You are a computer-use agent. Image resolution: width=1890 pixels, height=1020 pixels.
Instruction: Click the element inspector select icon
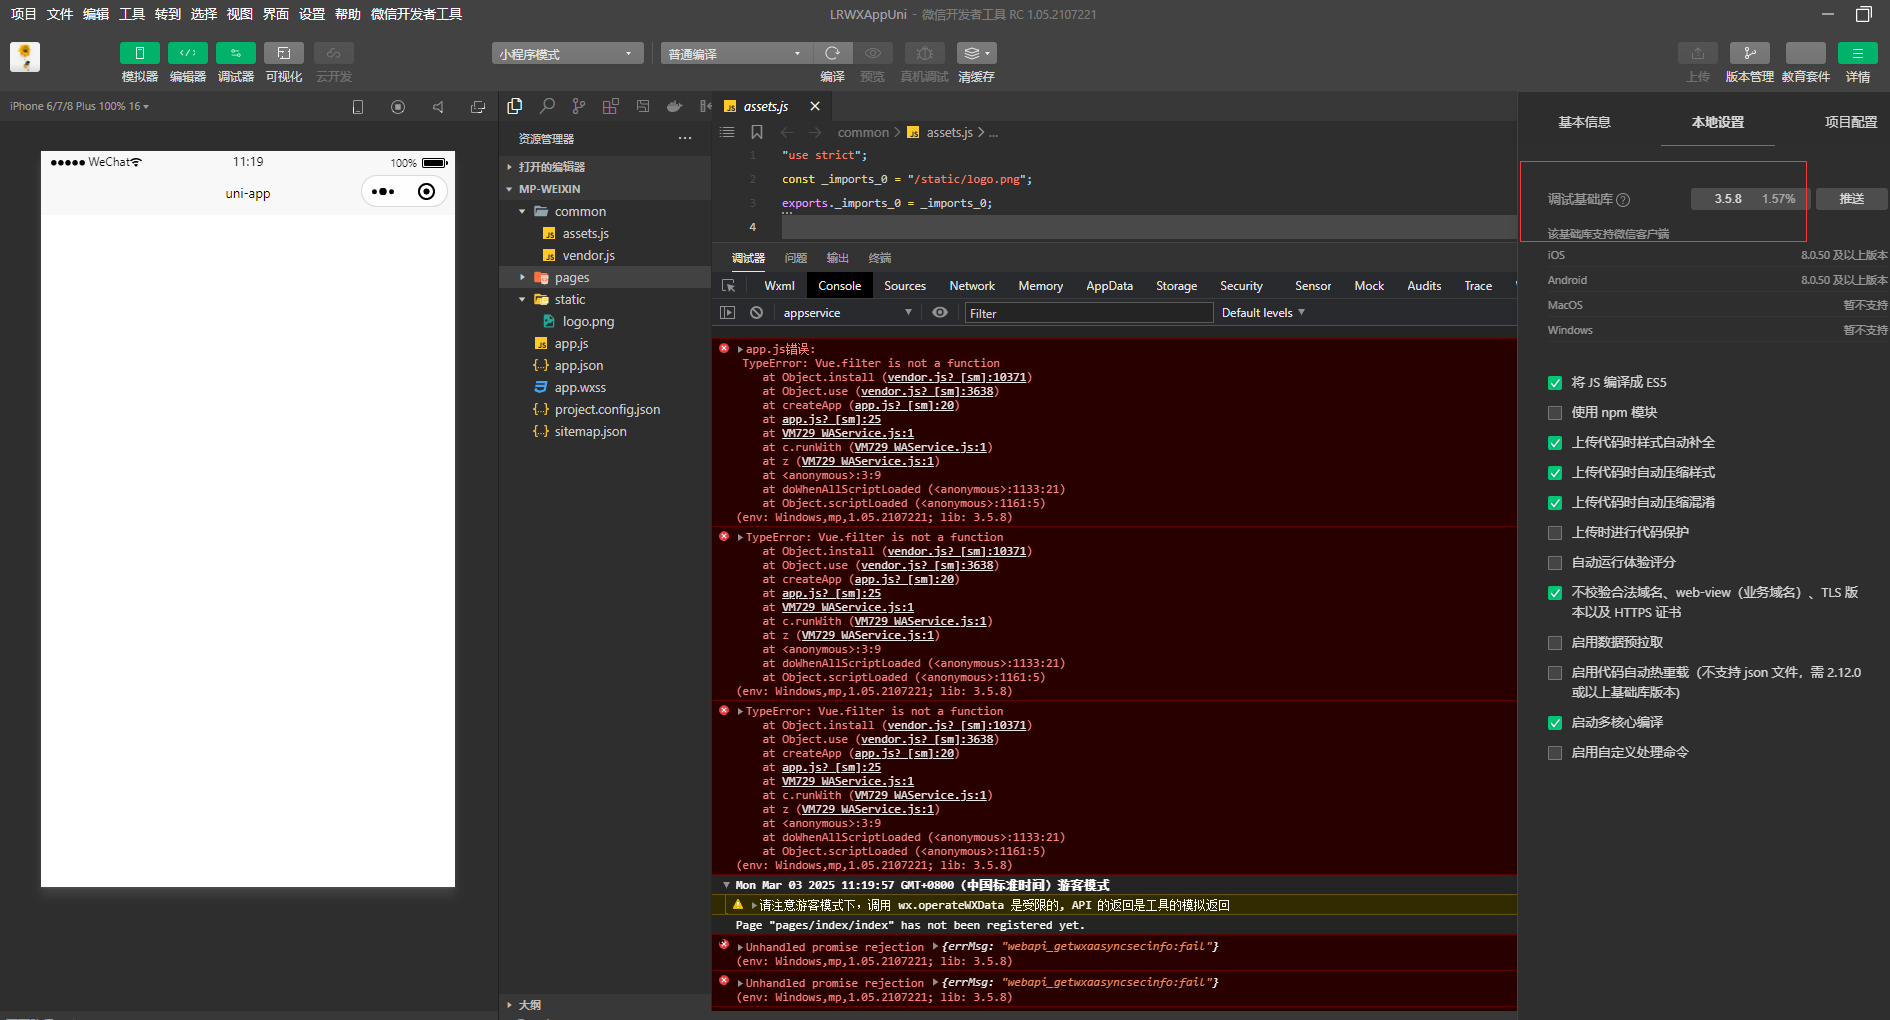729,286
